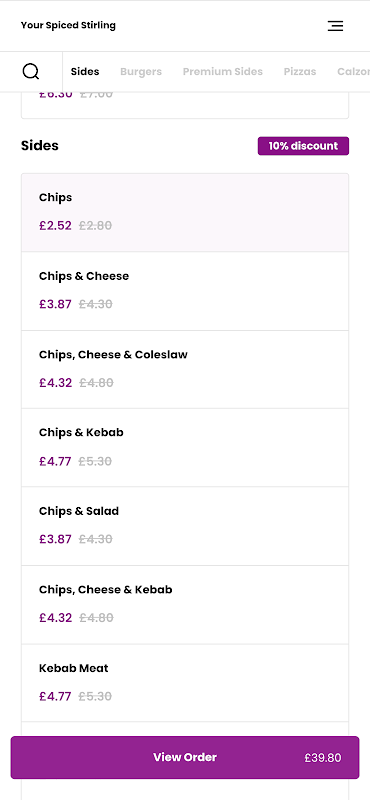Select the Chips & Cheese item
Image resolution: width=370 pixels, height=800 pixels.
click(x=185, y=291)
